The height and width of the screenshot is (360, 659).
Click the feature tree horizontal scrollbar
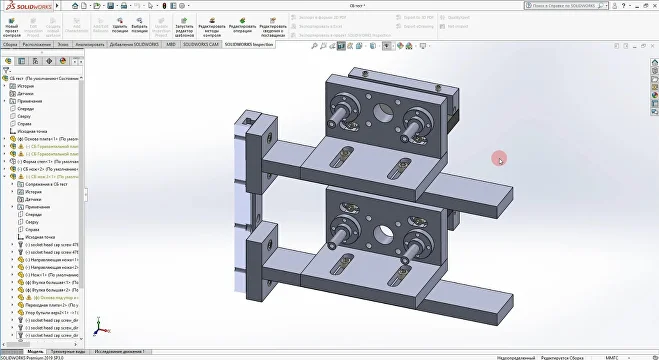(40, 344)
